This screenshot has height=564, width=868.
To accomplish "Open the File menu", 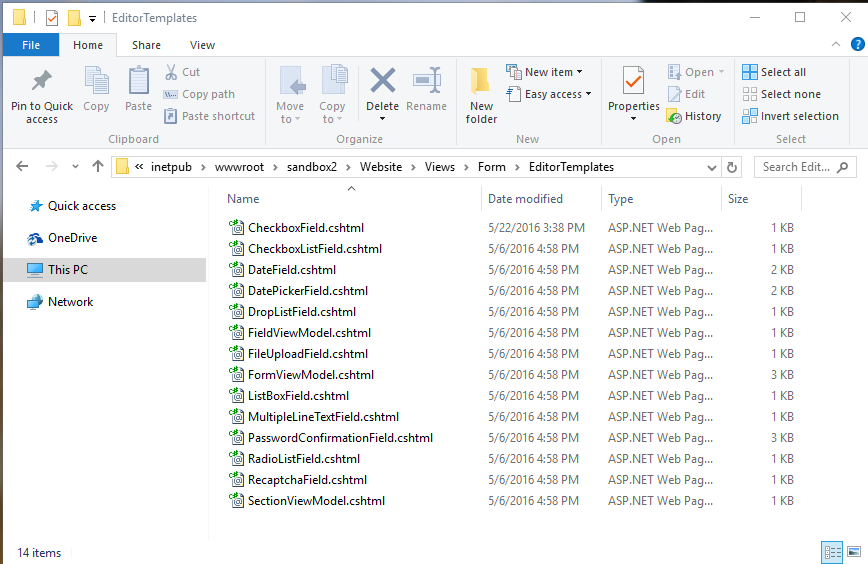I will (x=31, y=45).
